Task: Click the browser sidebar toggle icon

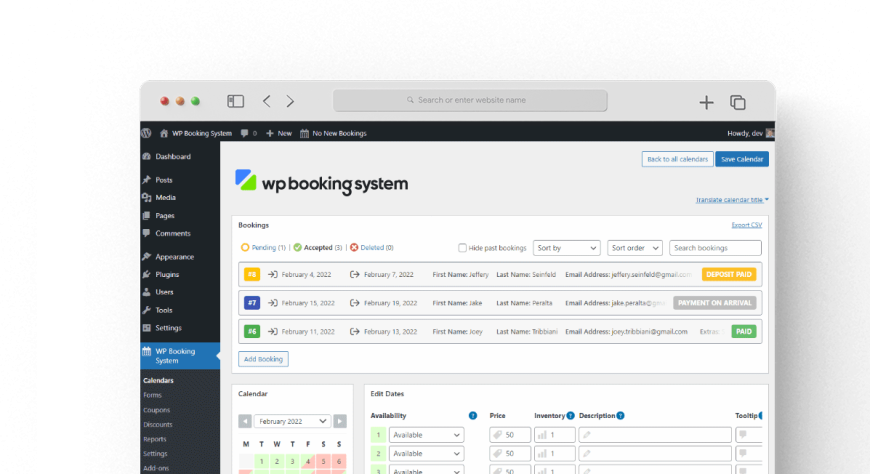Action: (x=235, y=101)
